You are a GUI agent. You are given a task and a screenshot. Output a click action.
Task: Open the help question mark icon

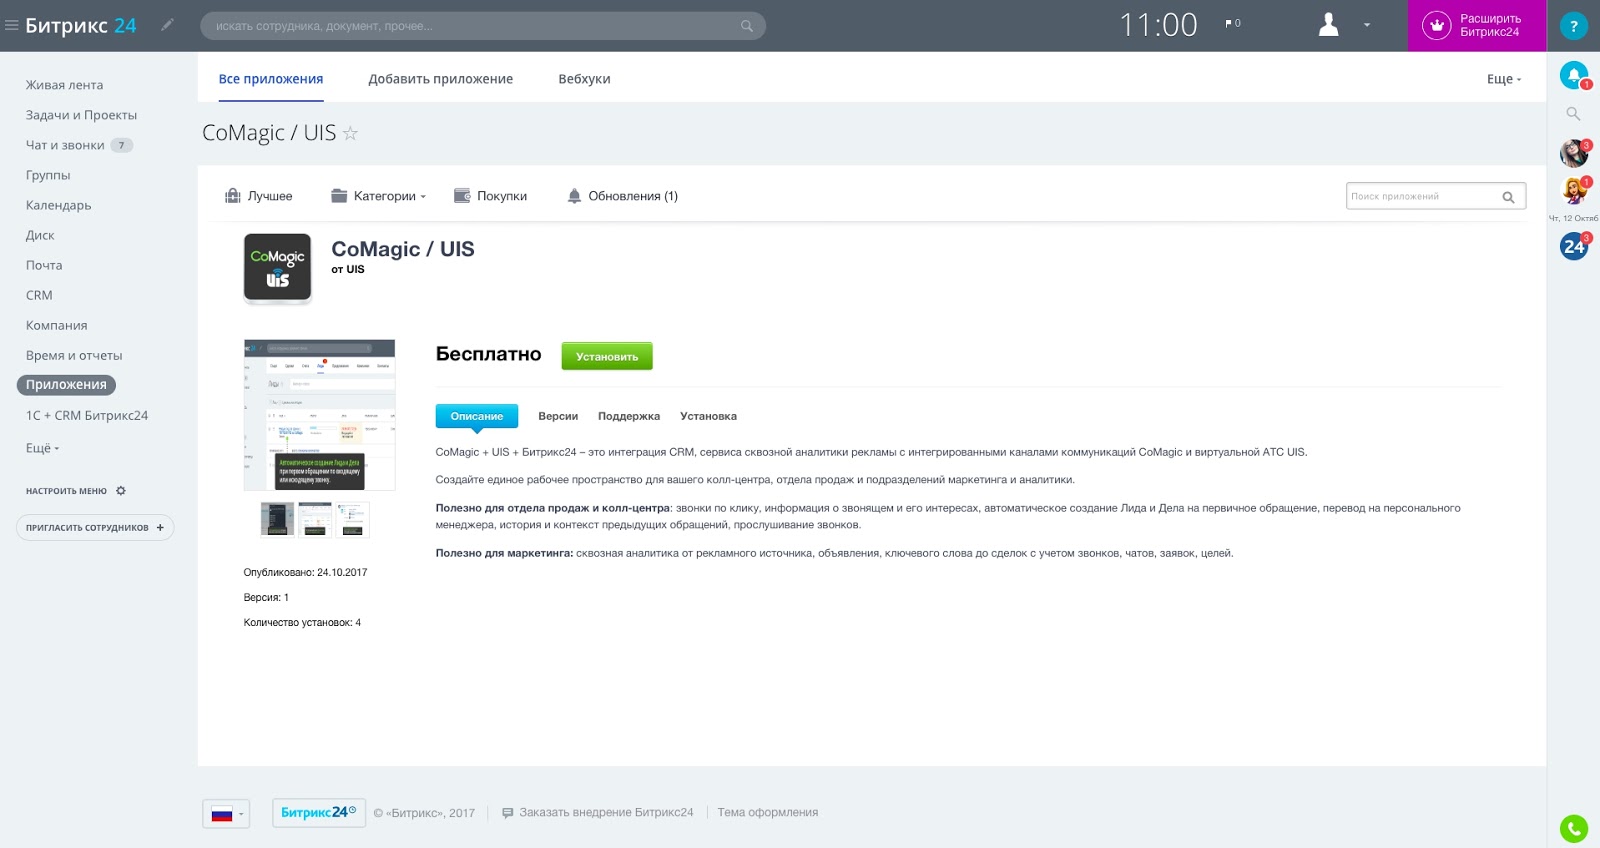(1573, 26)
